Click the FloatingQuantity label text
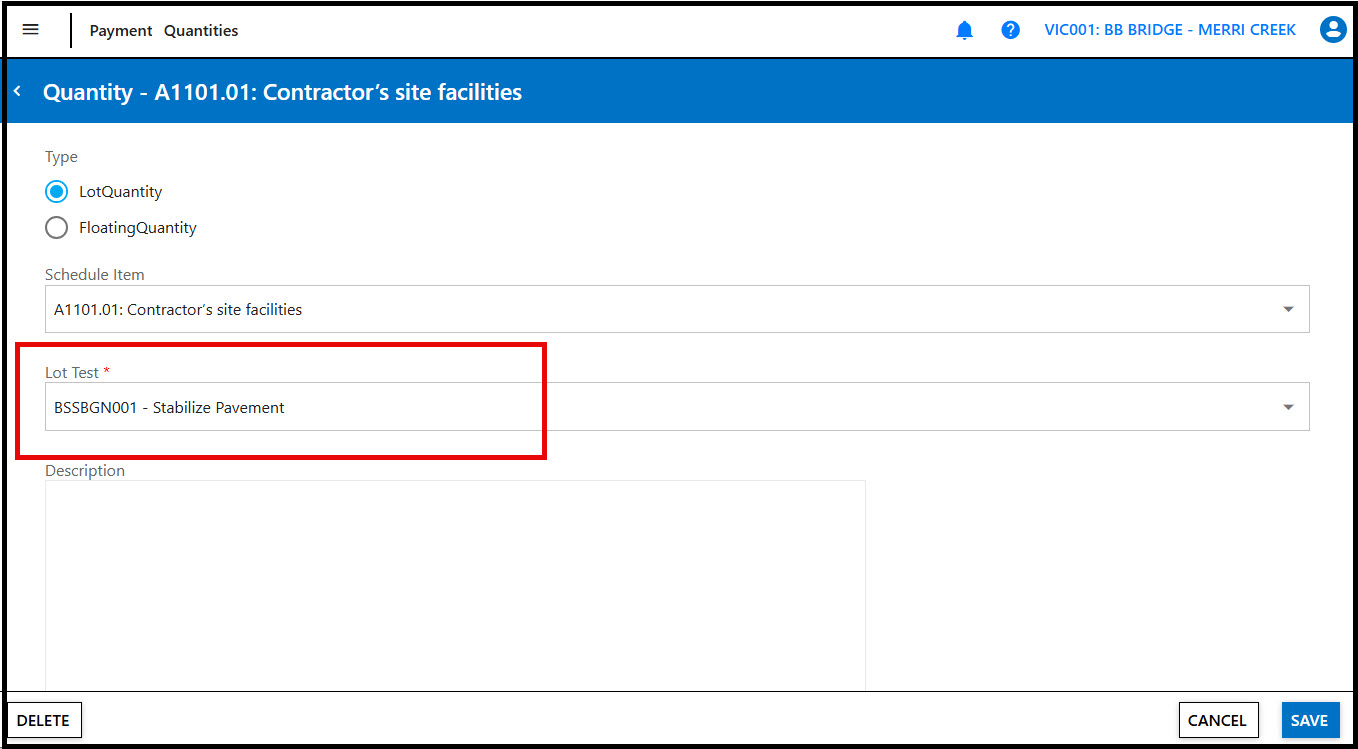 coord(138,228)
